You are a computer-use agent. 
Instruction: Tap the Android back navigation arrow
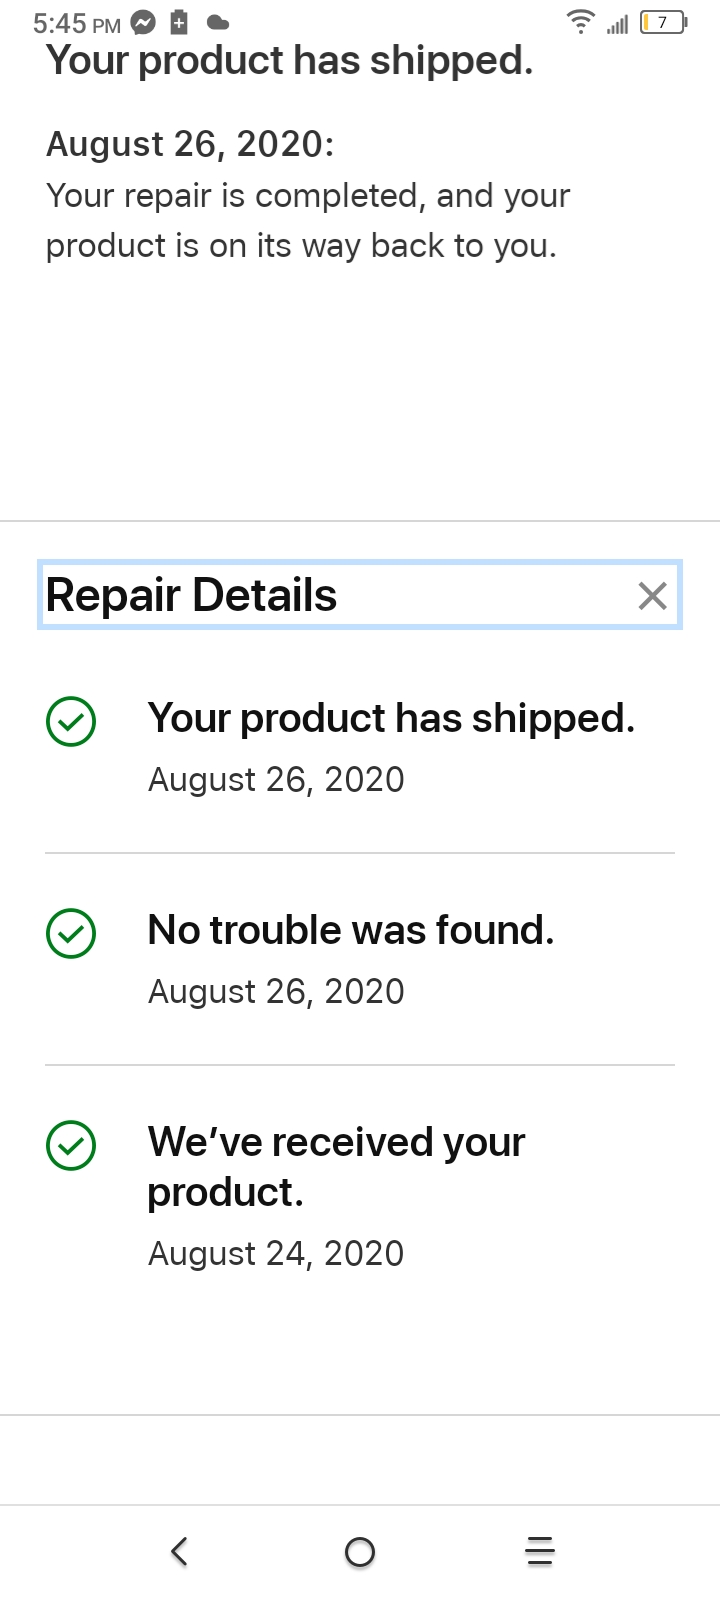click(179, 1551)
